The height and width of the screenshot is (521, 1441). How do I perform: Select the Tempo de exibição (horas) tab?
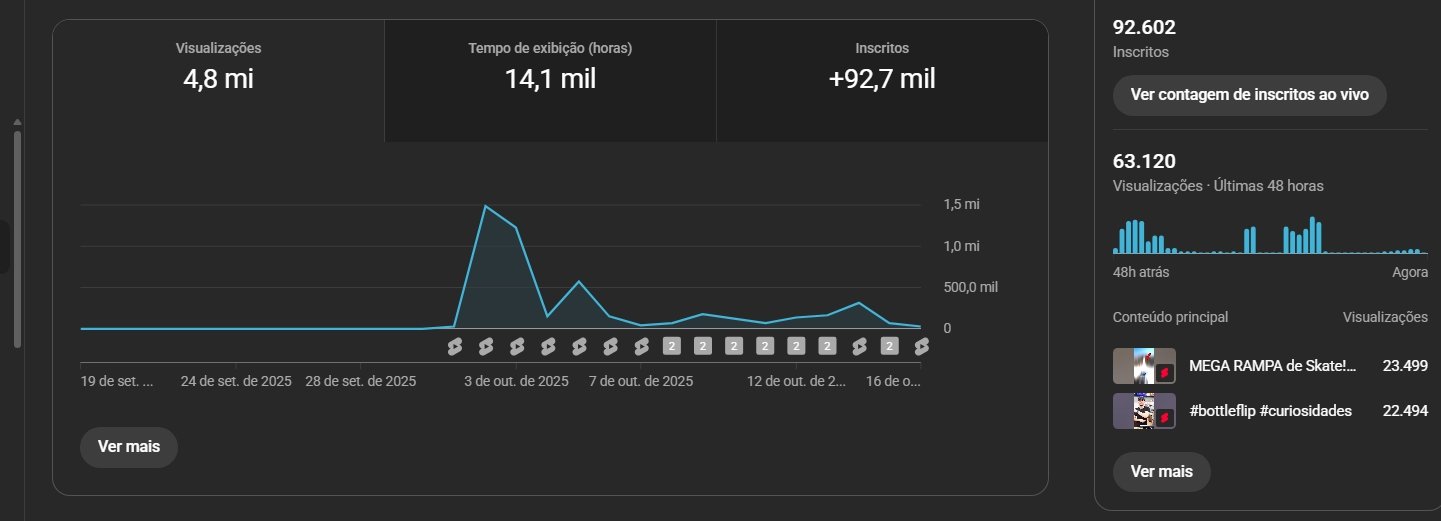click(550, 68)
